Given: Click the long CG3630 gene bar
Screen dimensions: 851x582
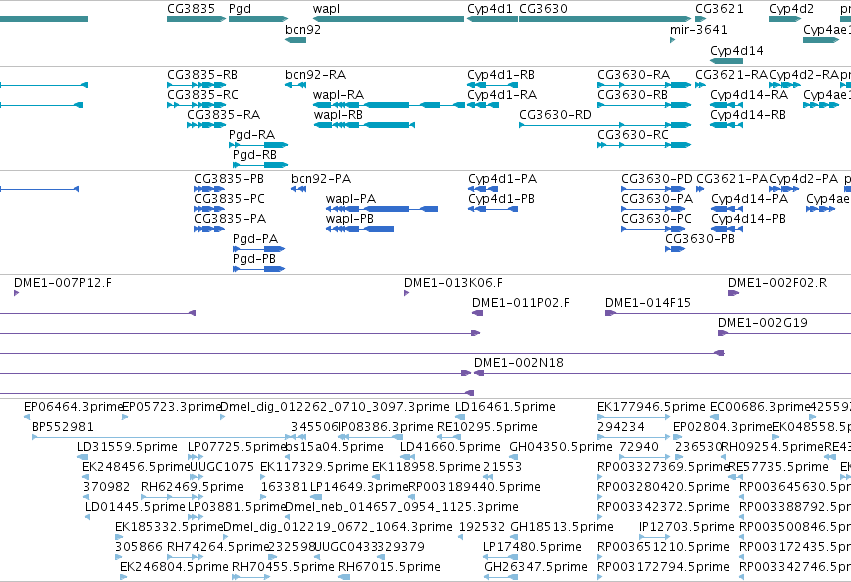Looking at the screenshot, I should (x=605, y=19).
